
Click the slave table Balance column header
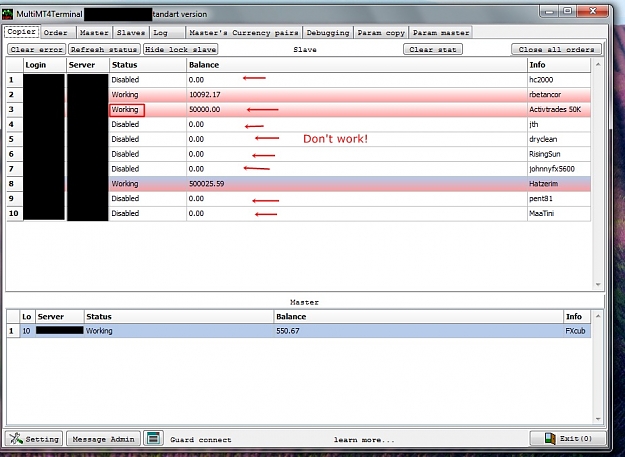click(x=356, y=65)
